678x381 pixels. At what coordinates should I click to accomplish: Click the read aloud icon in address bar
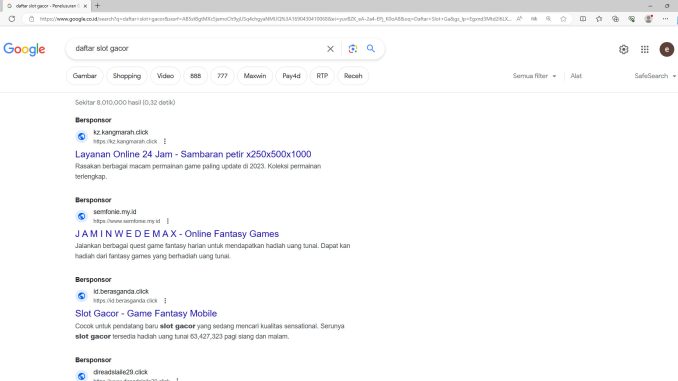[519, 19]
